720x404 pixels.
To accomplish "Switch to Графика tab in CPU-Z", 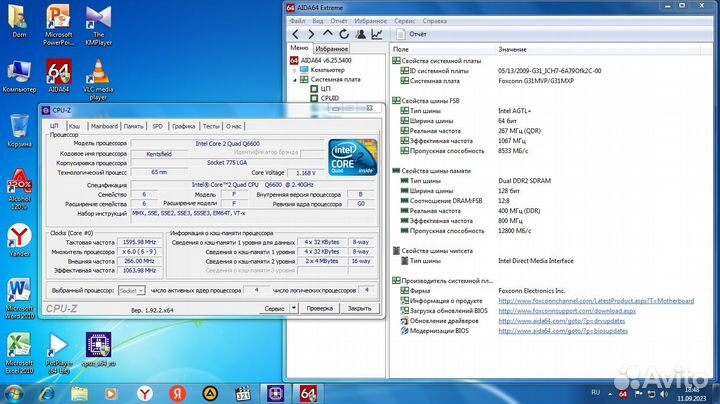I will pyautogui.click(x=184, y=126).
